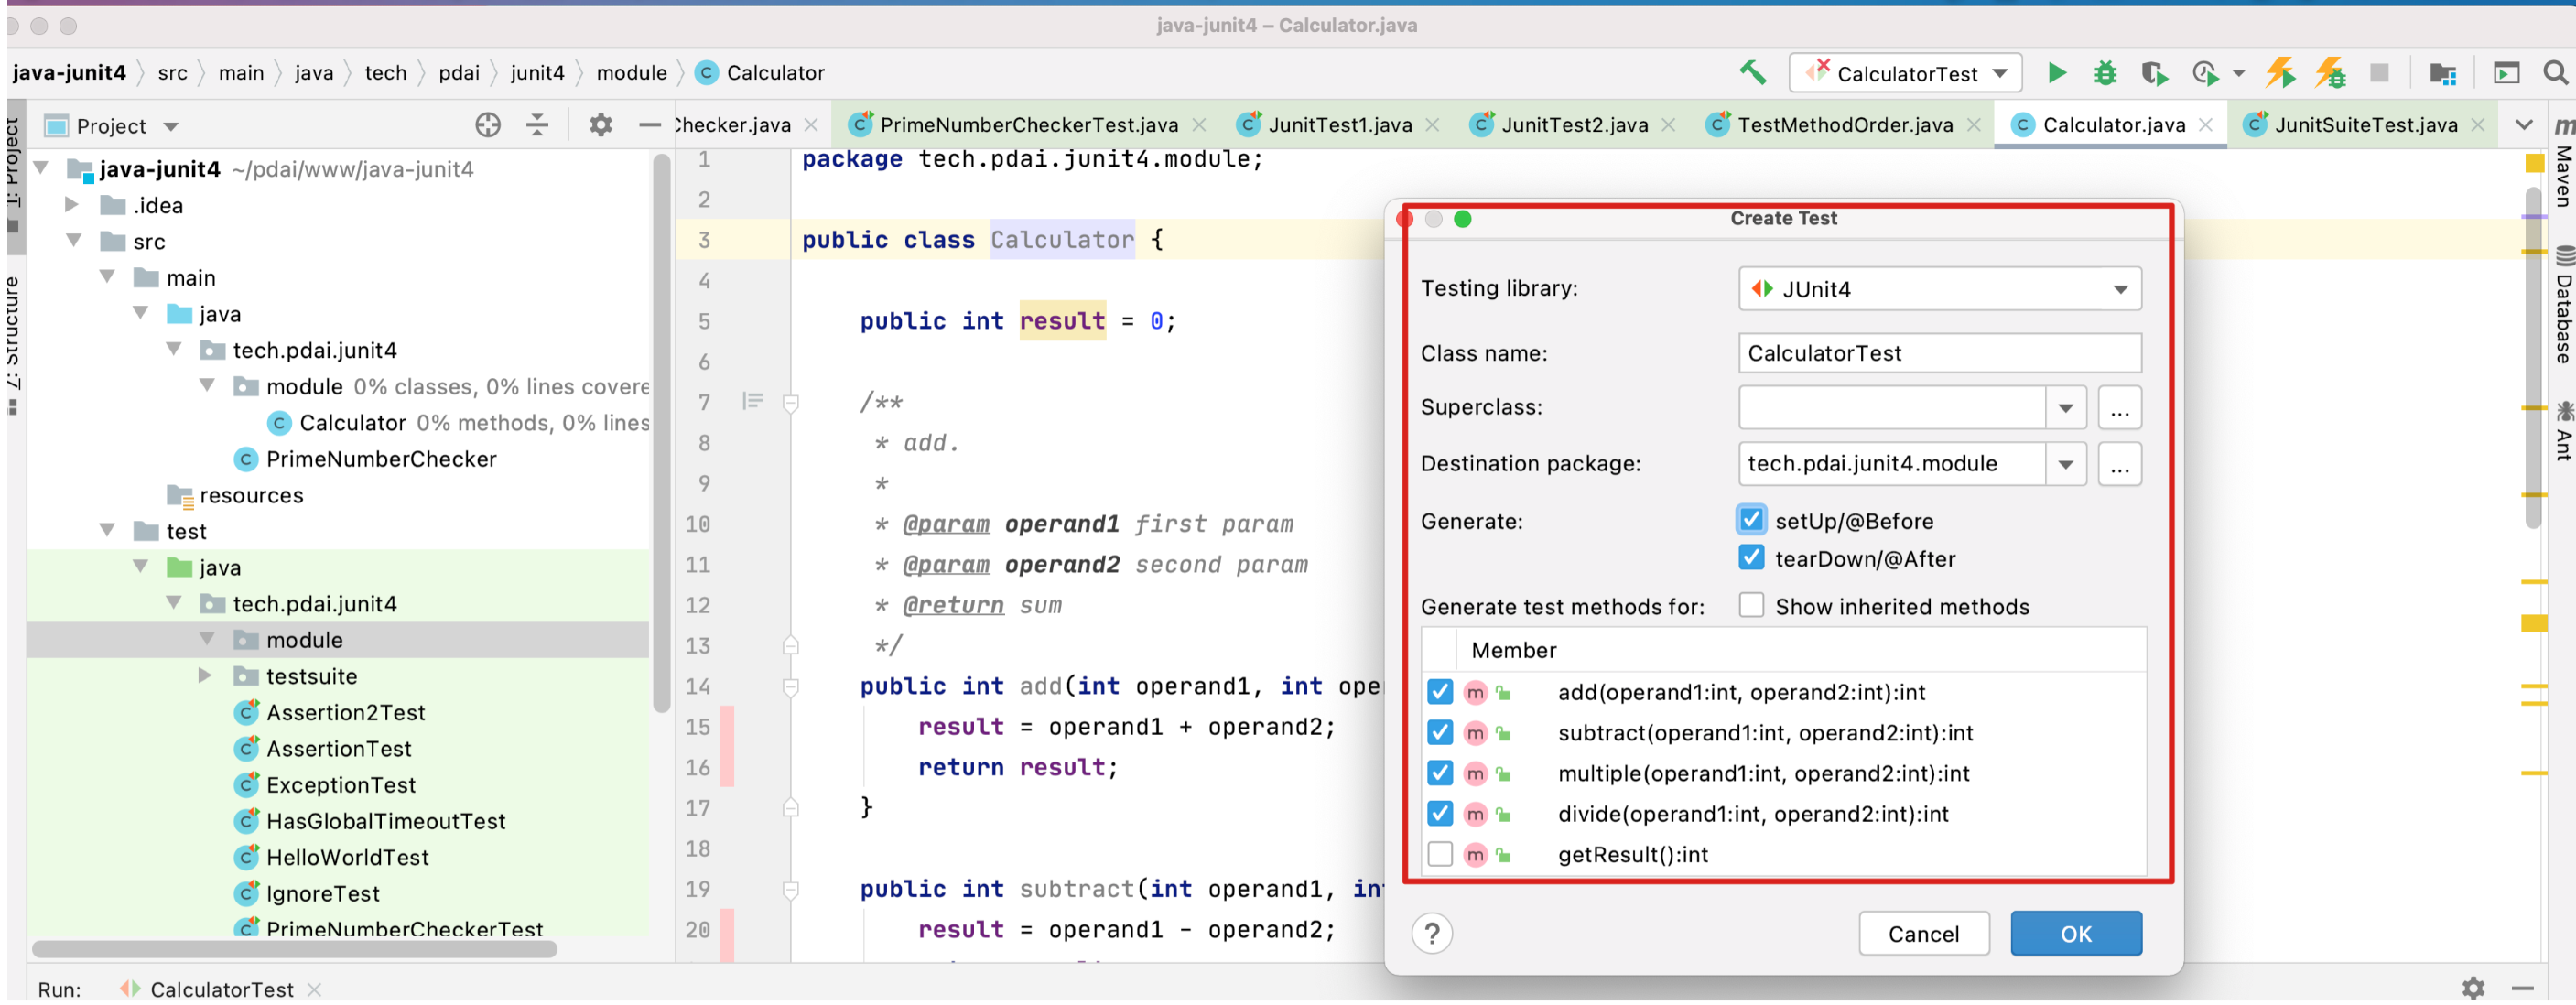Close the Calculator.java tab
The width and height of the screenshot is (2576, 1005).
point(2205,125)
